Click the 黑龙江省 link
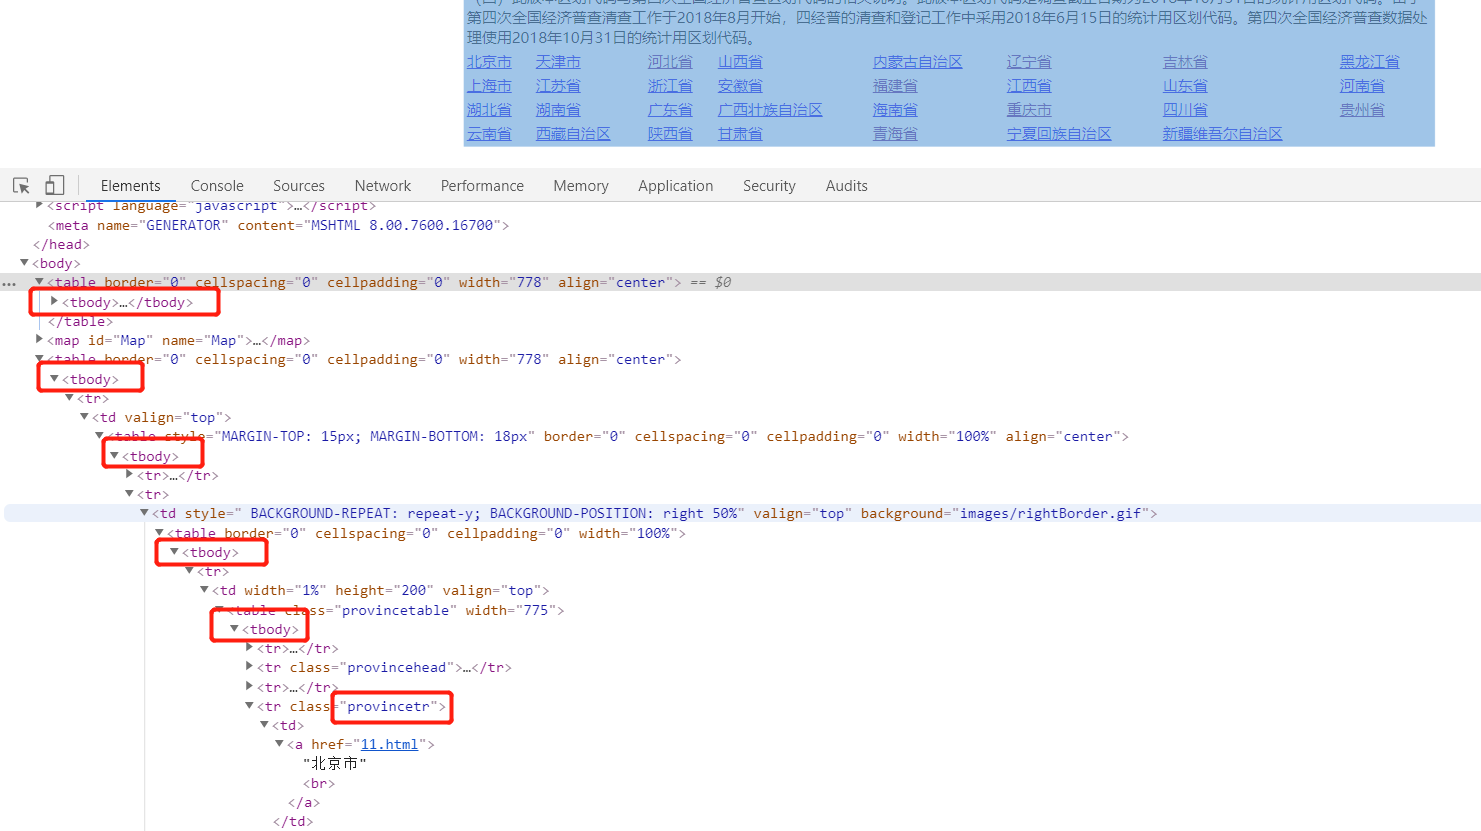 point(1370,62)
